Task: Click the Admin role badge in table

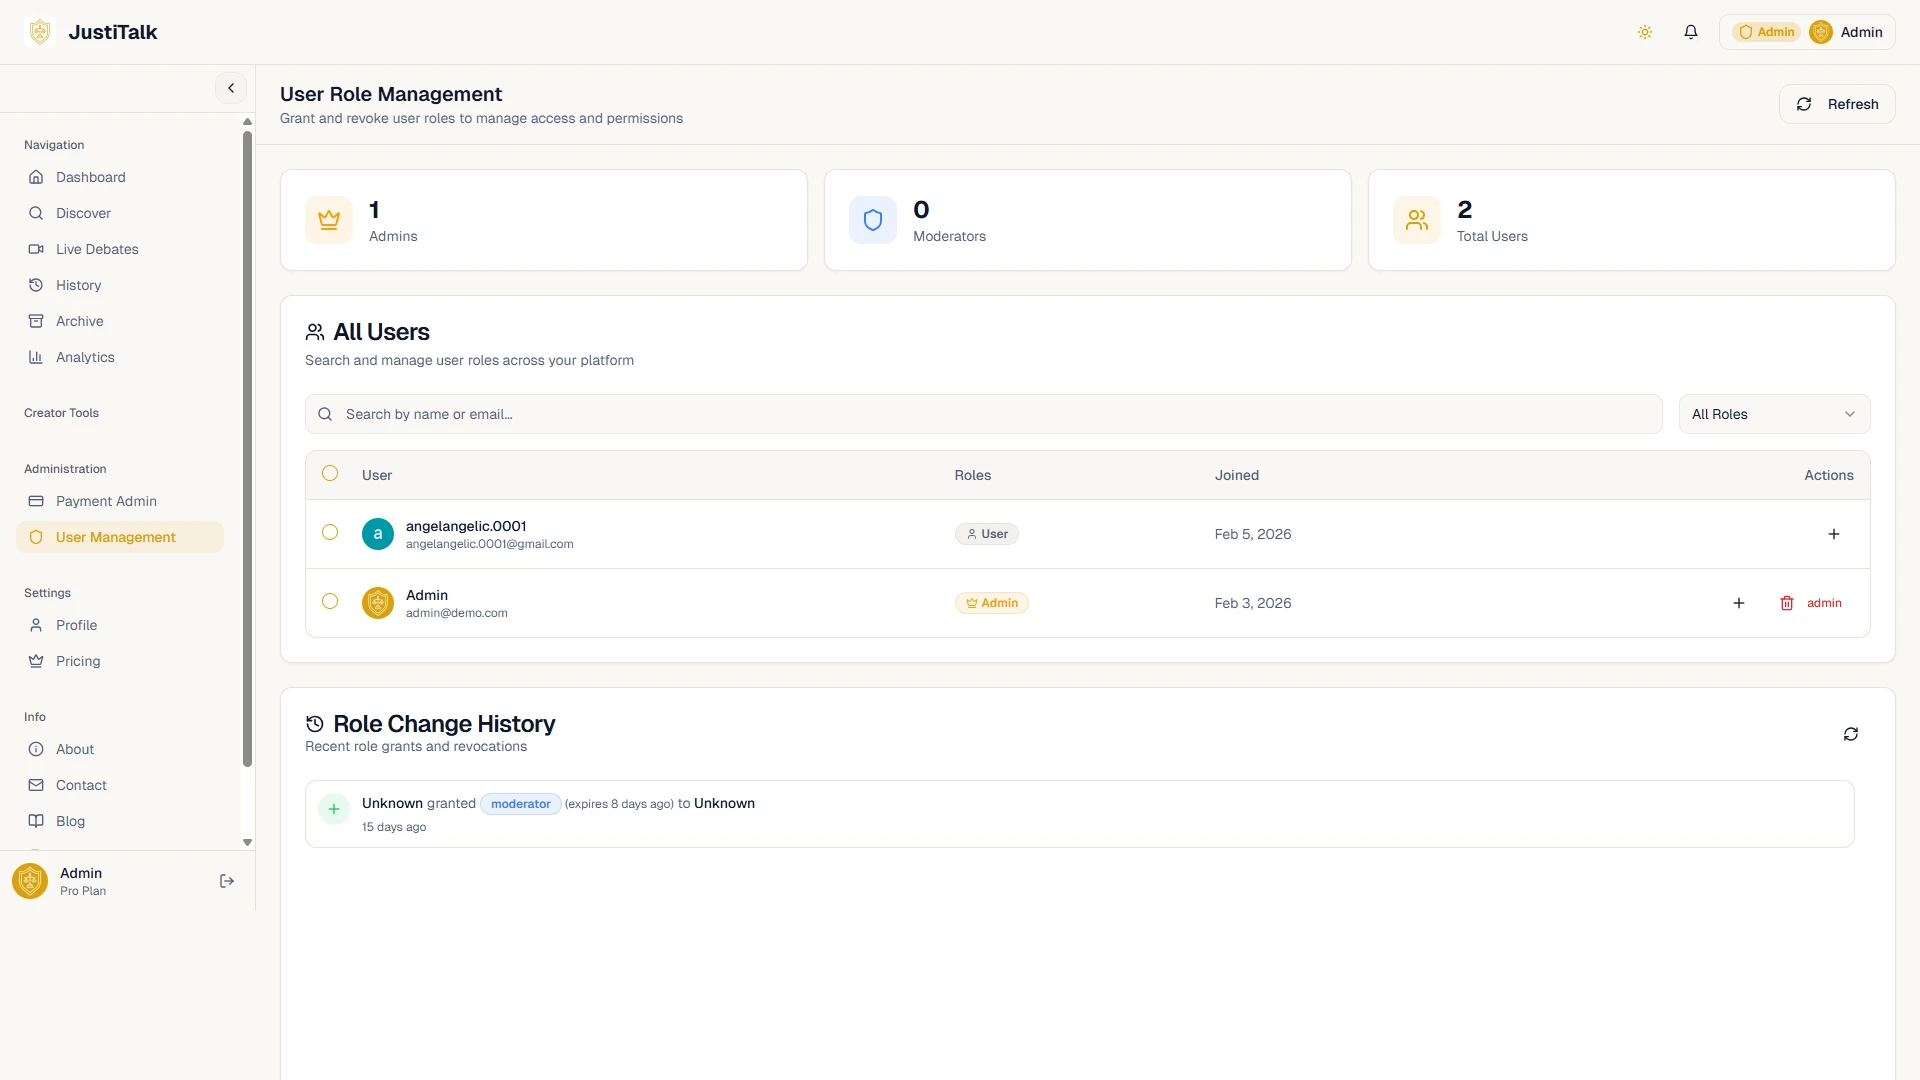Action: click(992, 603)
